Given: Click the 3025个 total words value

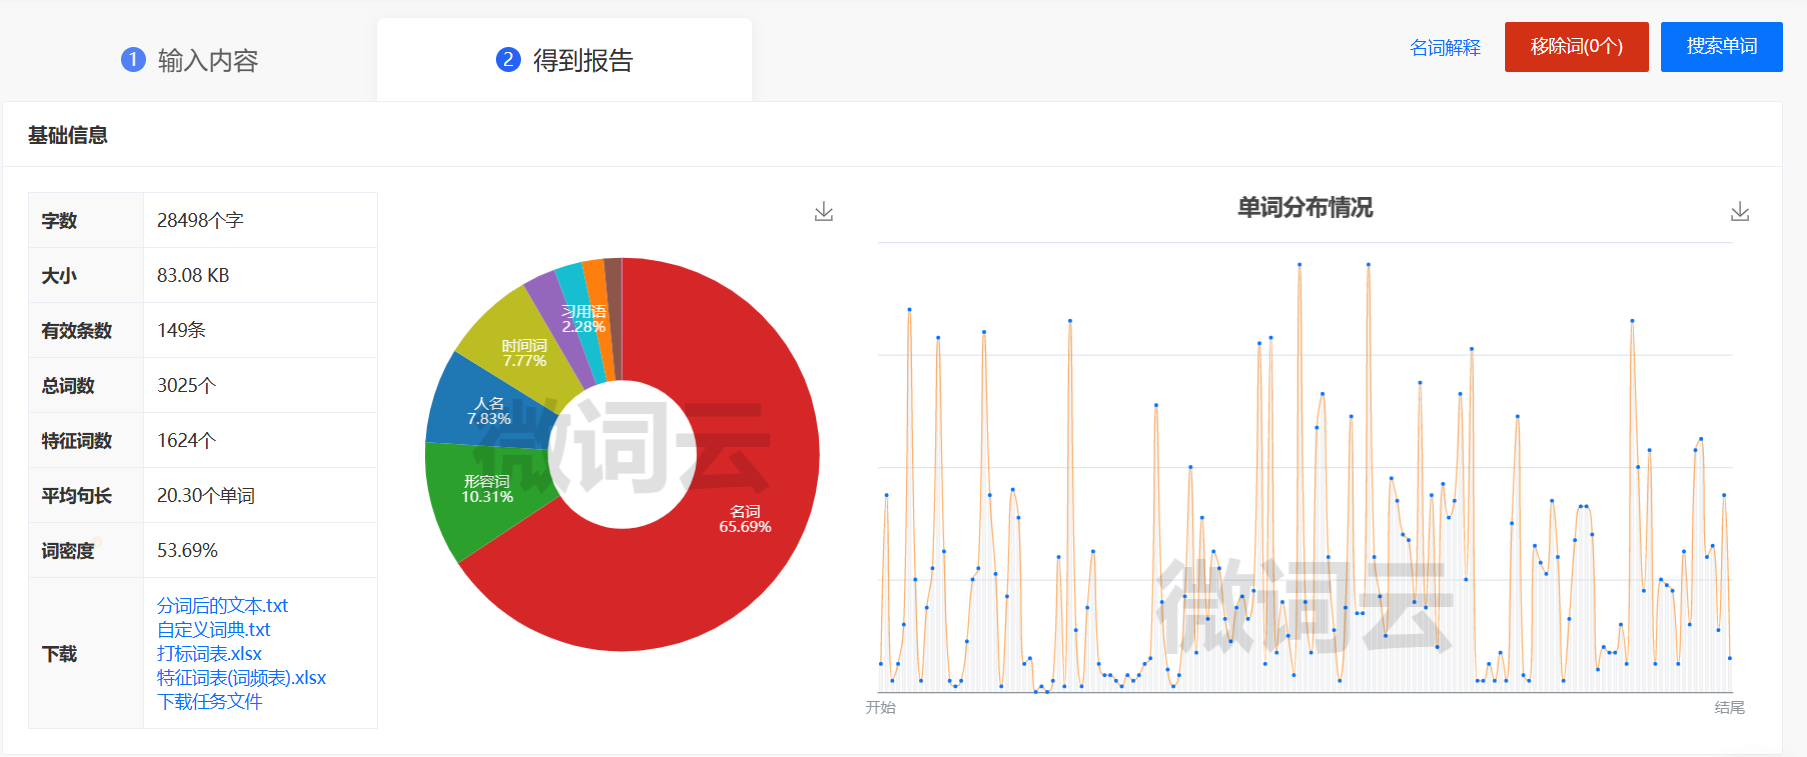Looking at the screenshot, I should [186, 385].
